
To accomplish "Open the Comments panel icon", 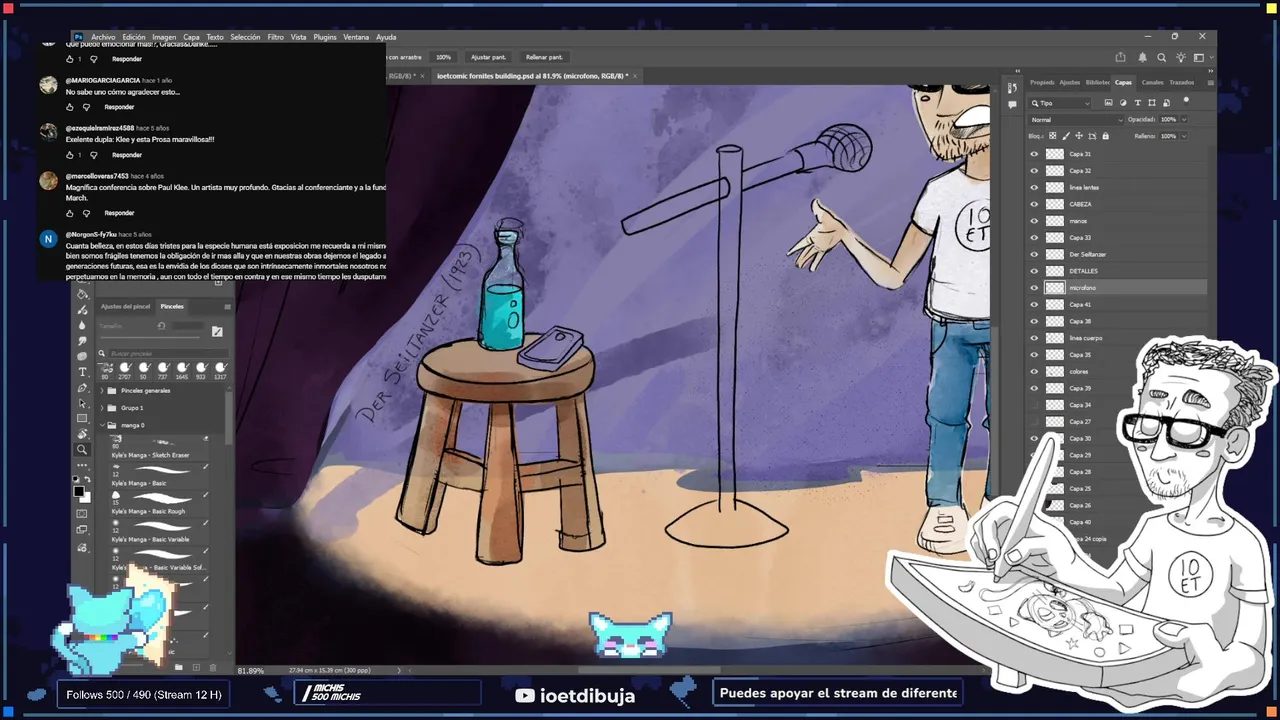I will coord(1012,104).
